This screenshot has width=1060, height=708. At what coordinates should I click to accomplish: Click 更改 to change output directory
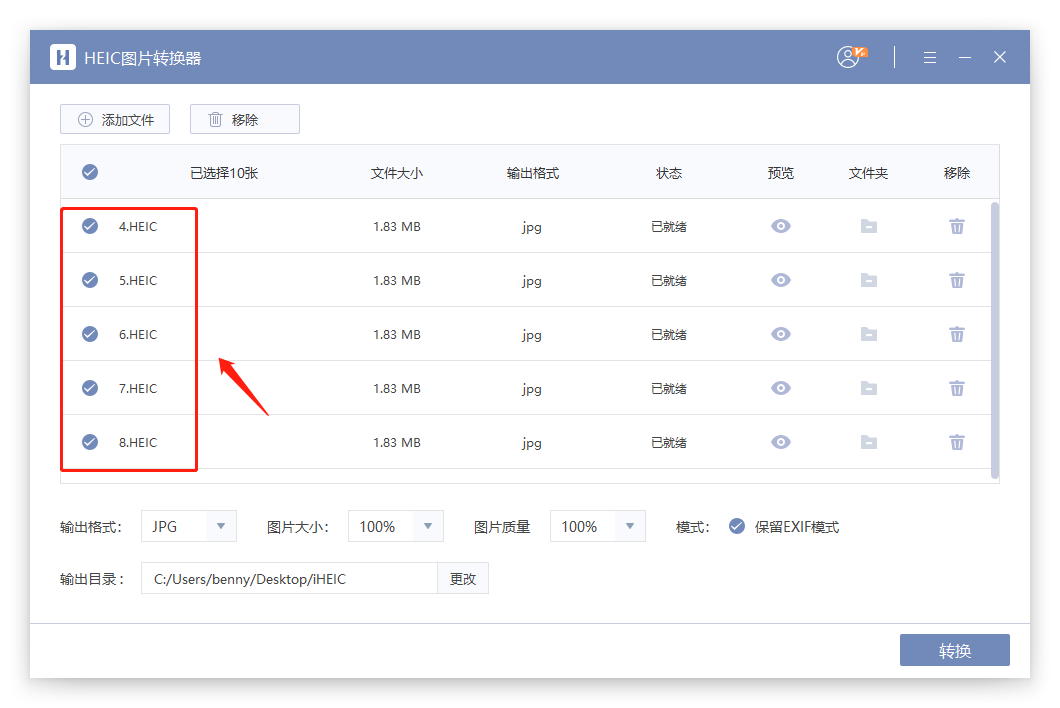pos(463,578)
